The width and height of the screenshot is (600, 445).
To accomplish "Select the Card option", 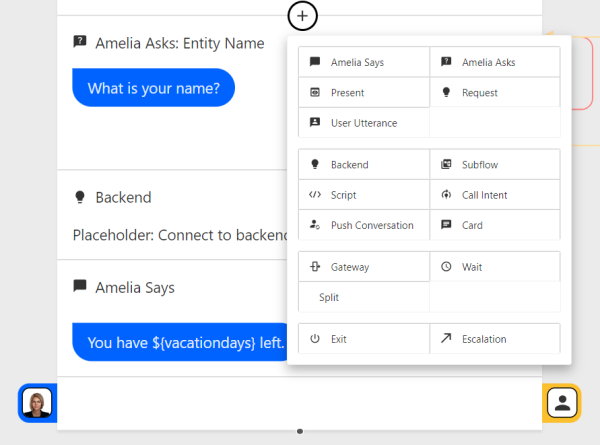I will [495, 225].
